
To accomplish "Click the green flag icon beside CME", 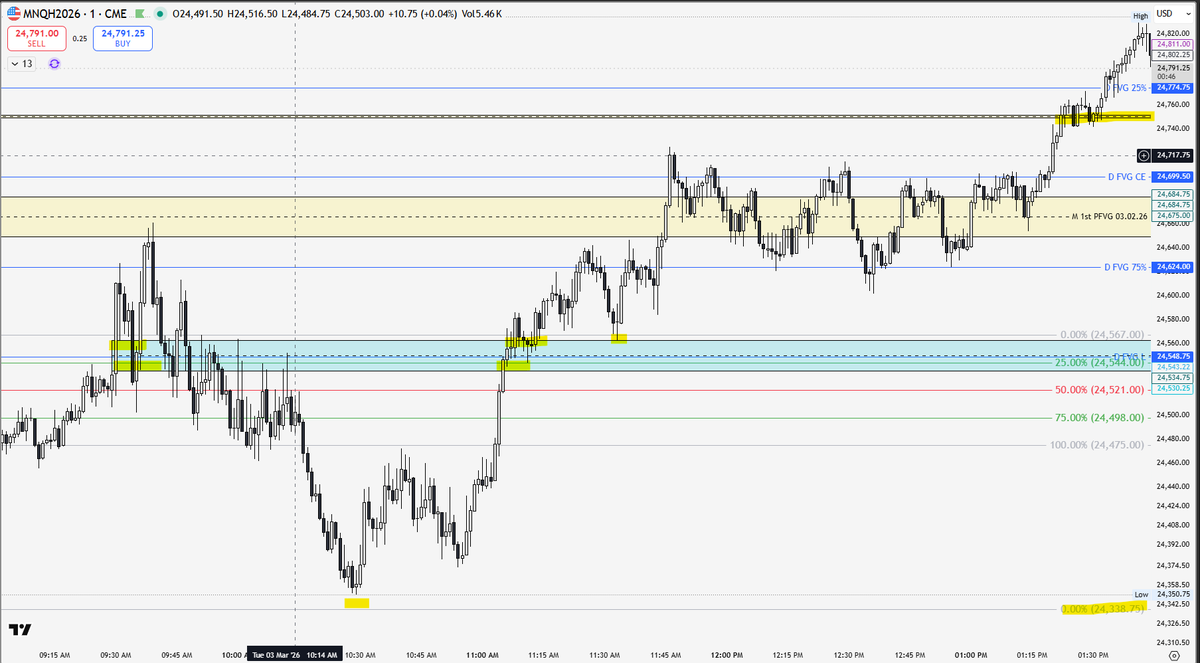I will click(x=139, y=14).
